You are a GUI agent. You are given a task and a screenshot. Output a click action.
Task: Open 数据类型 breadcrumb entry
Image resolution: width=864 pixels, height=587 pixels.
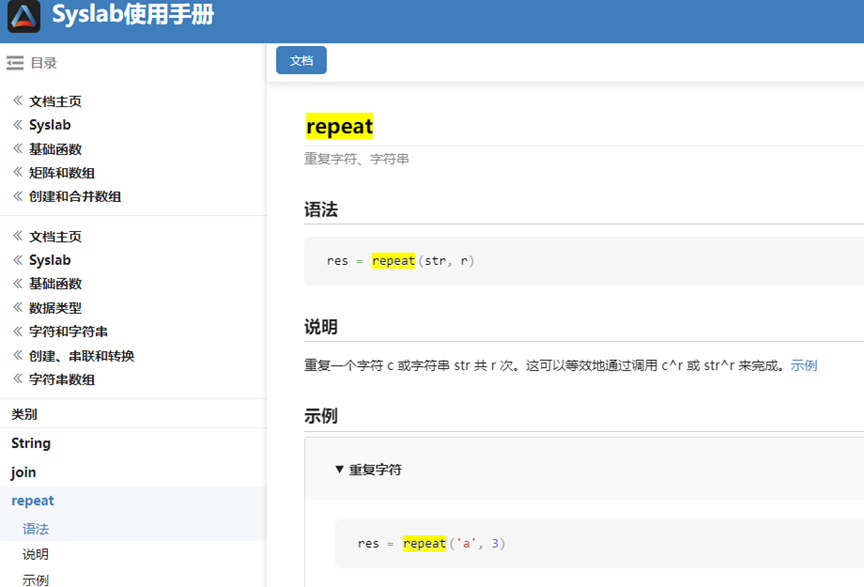pos(55,308)
